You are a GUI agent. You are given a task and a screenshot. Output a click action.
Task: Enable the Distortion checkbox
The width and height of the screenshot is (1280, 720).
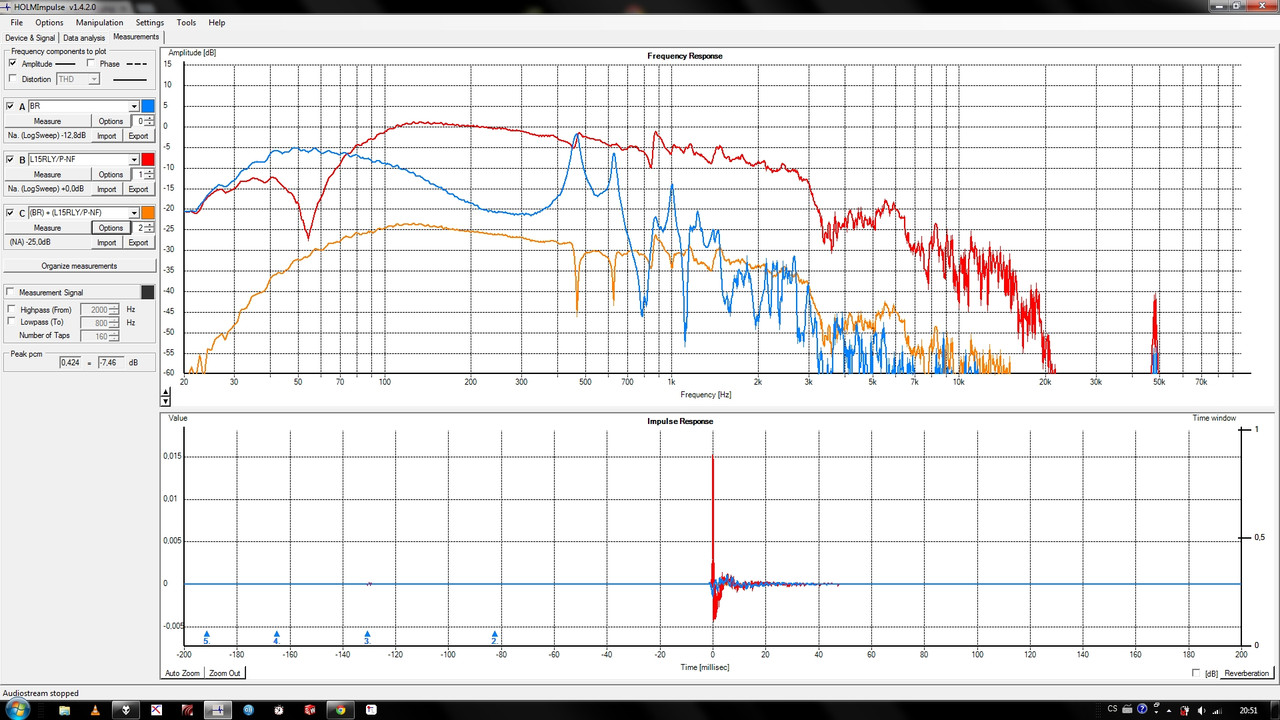click(x=12, y=79)
